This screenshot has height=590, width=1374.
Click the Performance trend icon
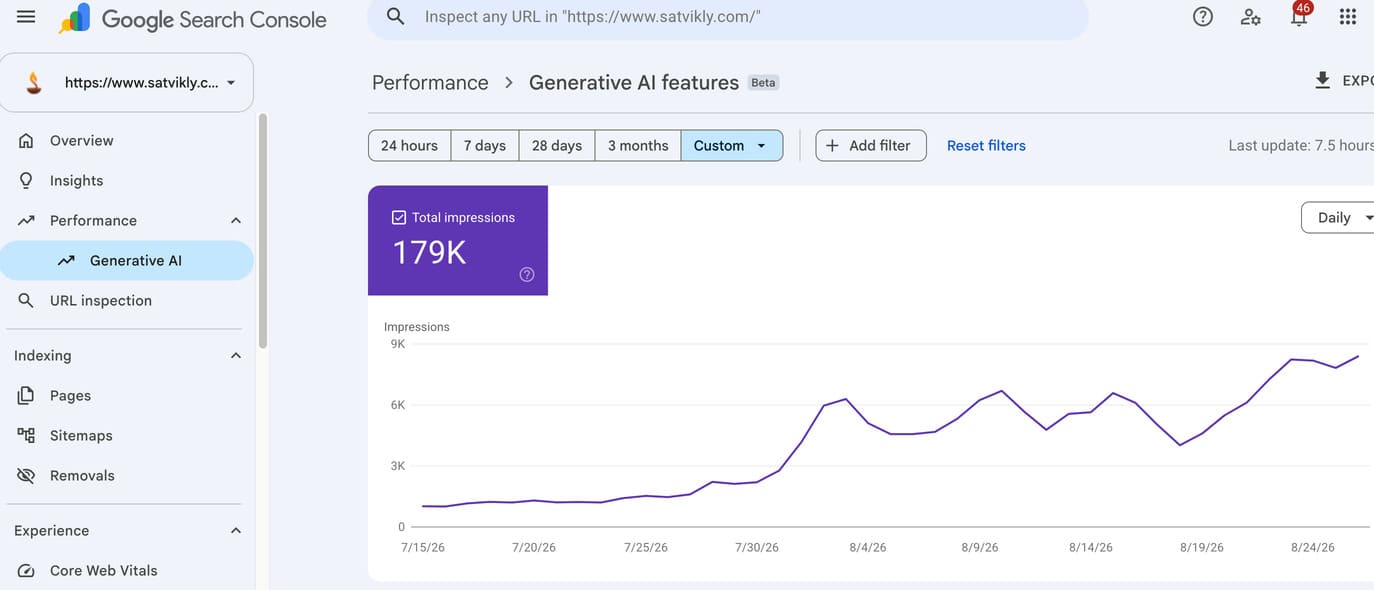(27, 220)
